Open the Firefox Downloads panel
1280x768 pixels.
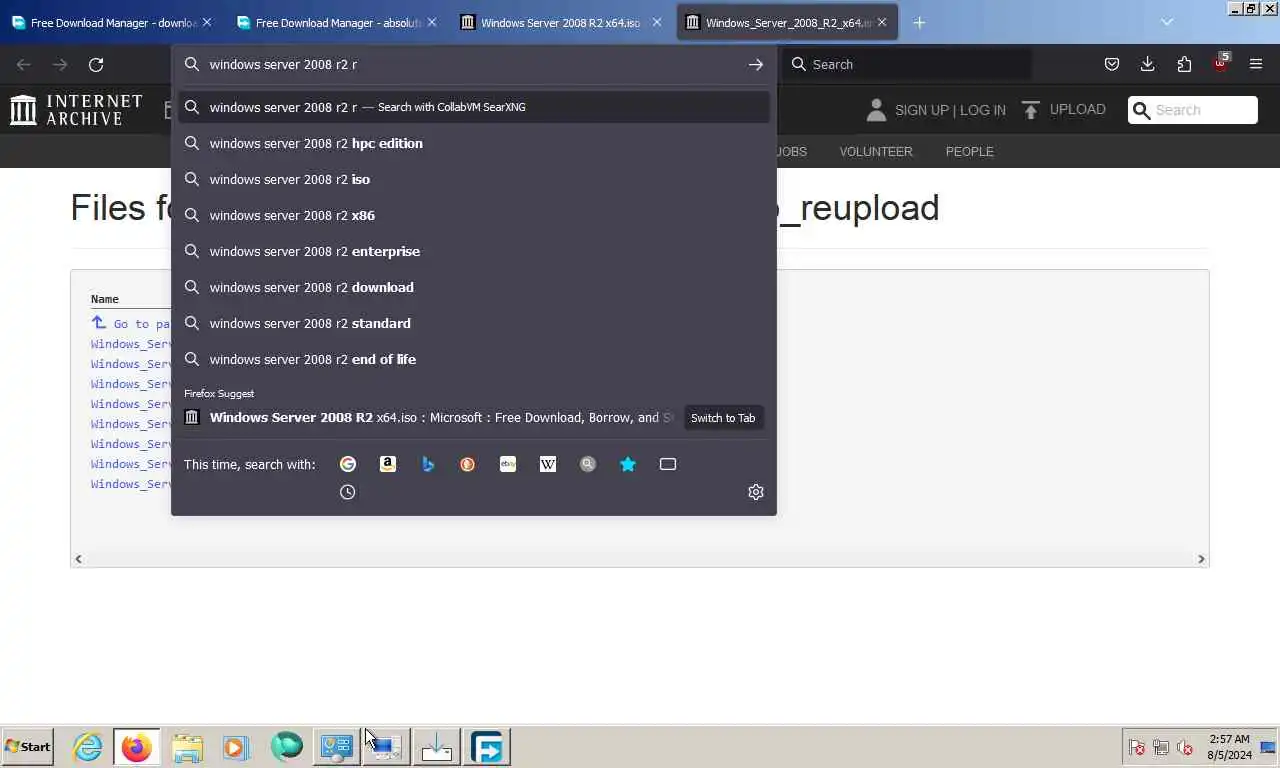click(1148, 64)
